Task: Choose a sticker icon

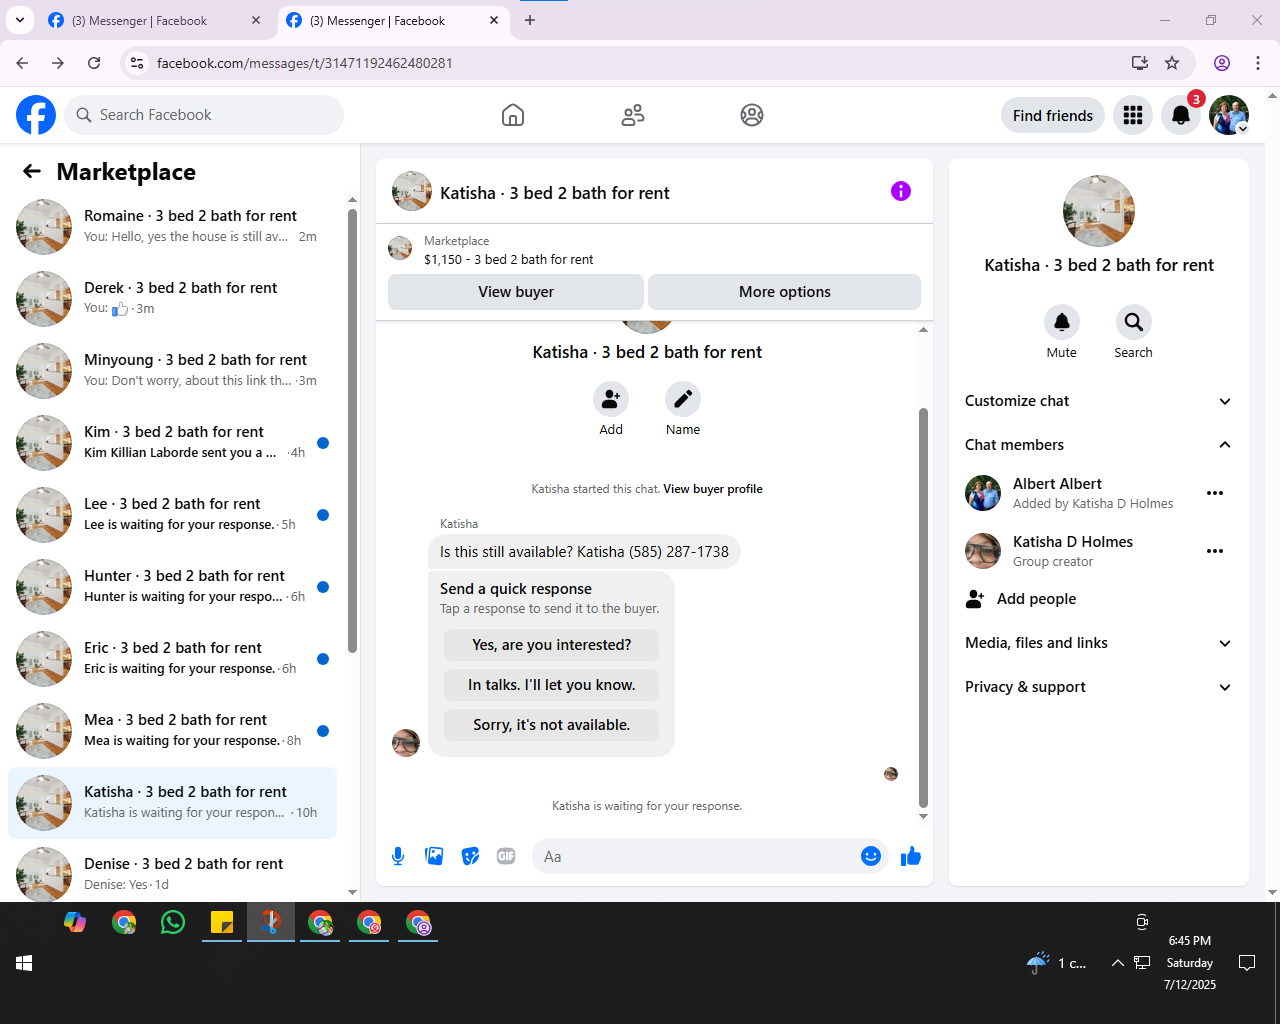Action: pyautogui.click(x=470, y=856)
